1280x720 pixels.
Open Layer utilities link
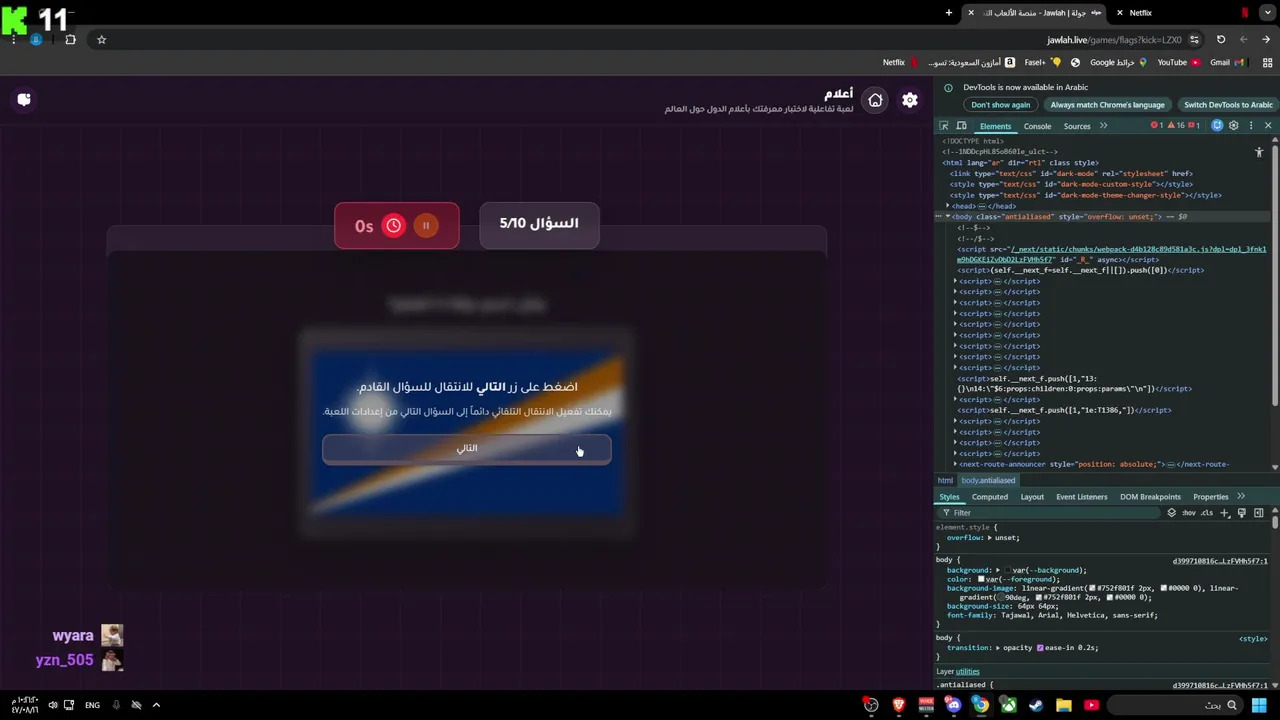(x=967, y=672)
